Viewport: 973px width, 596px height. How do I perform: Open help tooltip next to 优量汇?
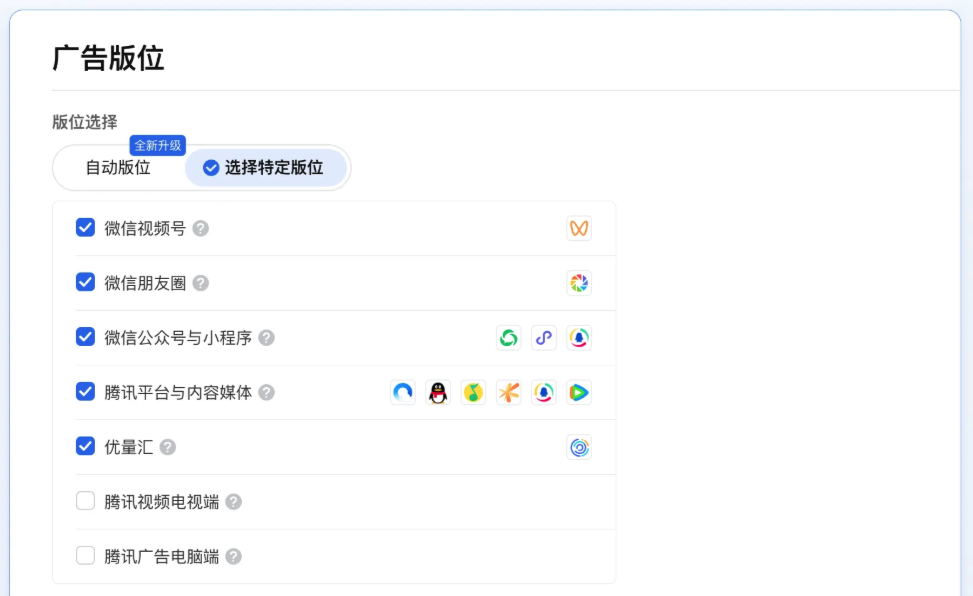(x=168, y=447)
